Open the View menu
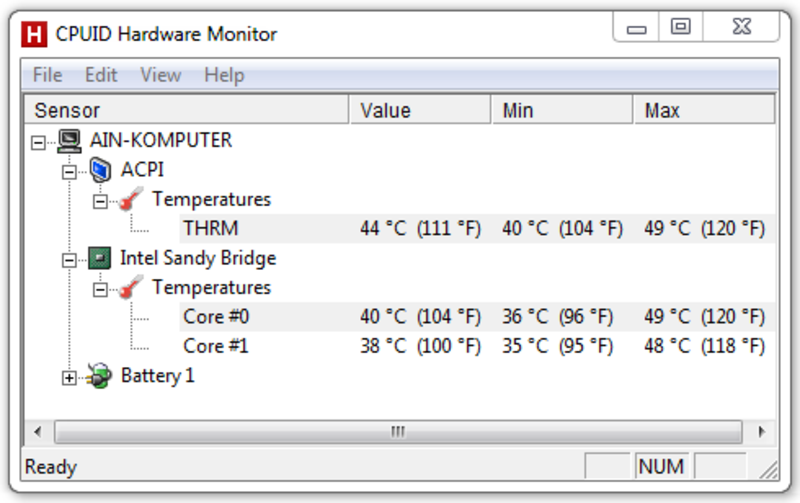This screenshot has height=503, width=800. click(x=161, y=75)
